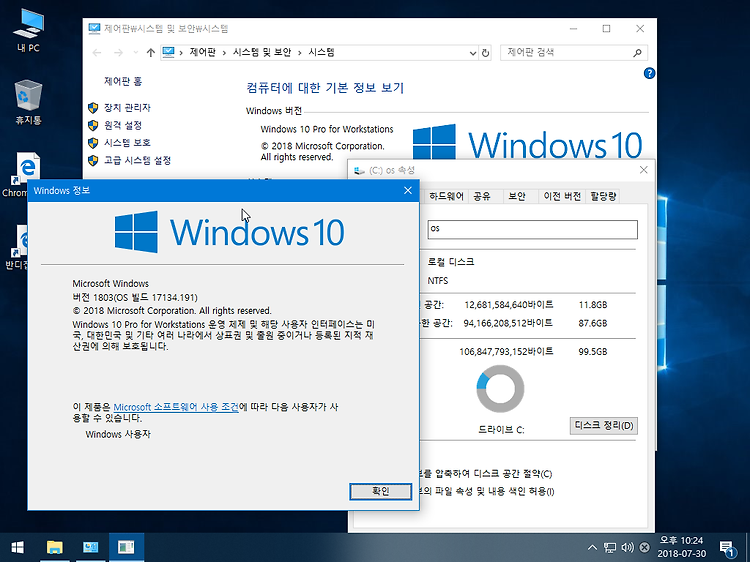Go back in Control Panel window
Image resolution: width=750 pixels, height=562 pixels.
(97, 53)
